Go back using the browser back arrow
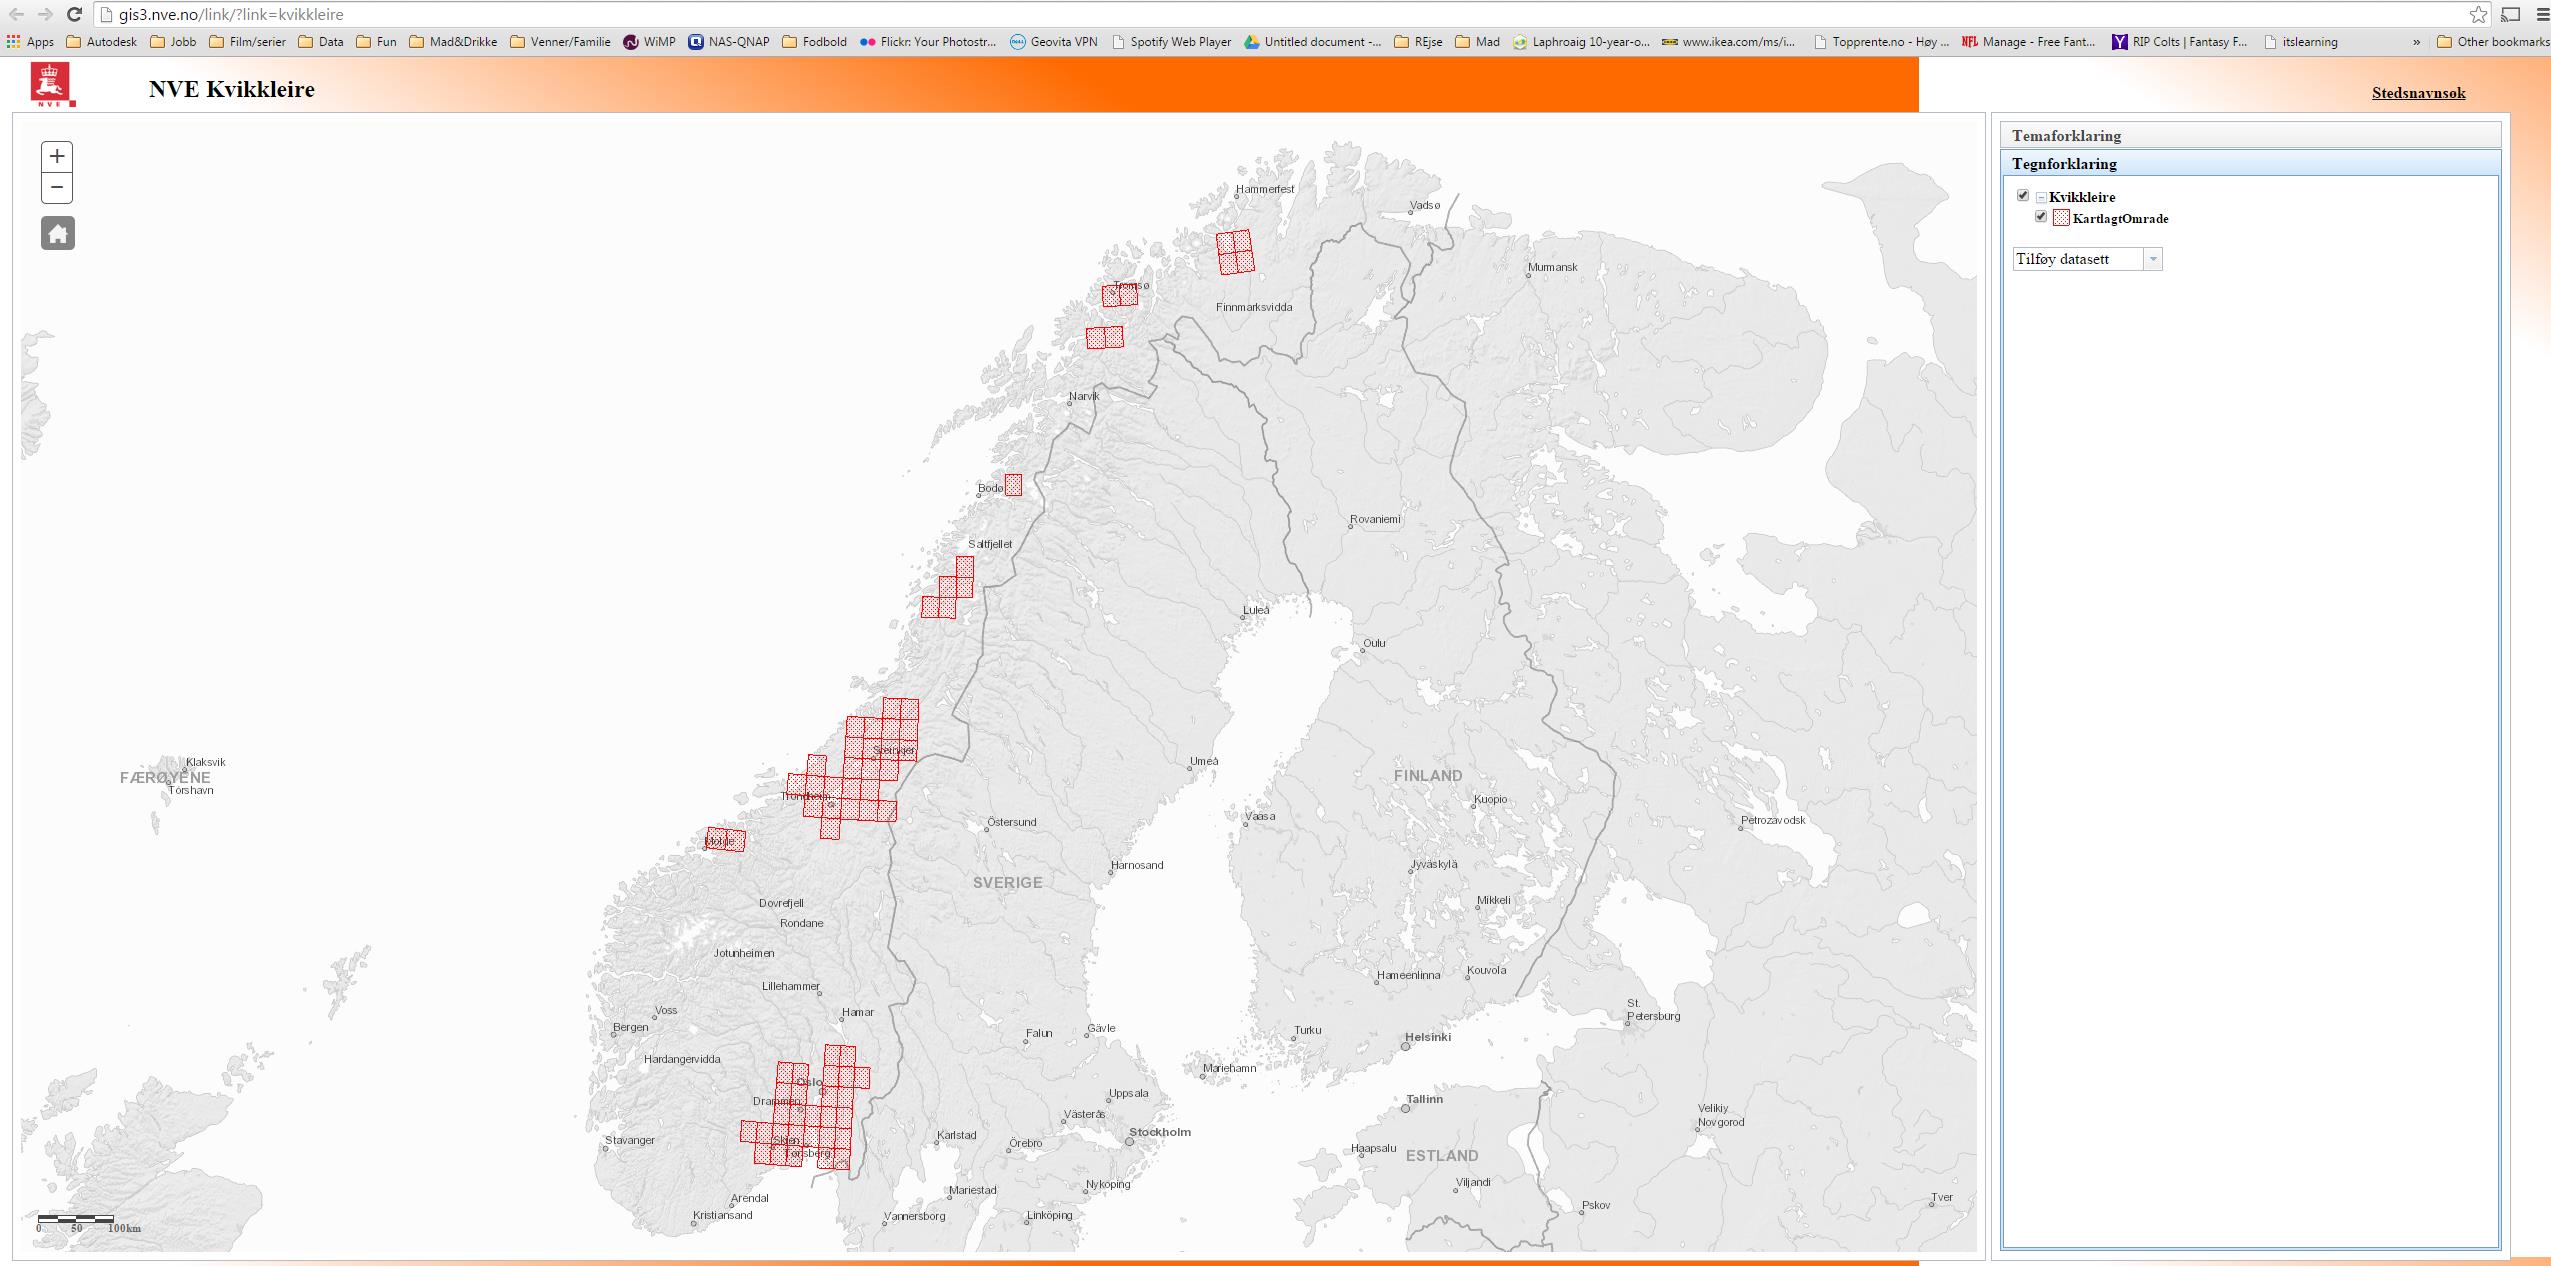This screenshot has width=2551, height=1266. [x=17, y=14]
